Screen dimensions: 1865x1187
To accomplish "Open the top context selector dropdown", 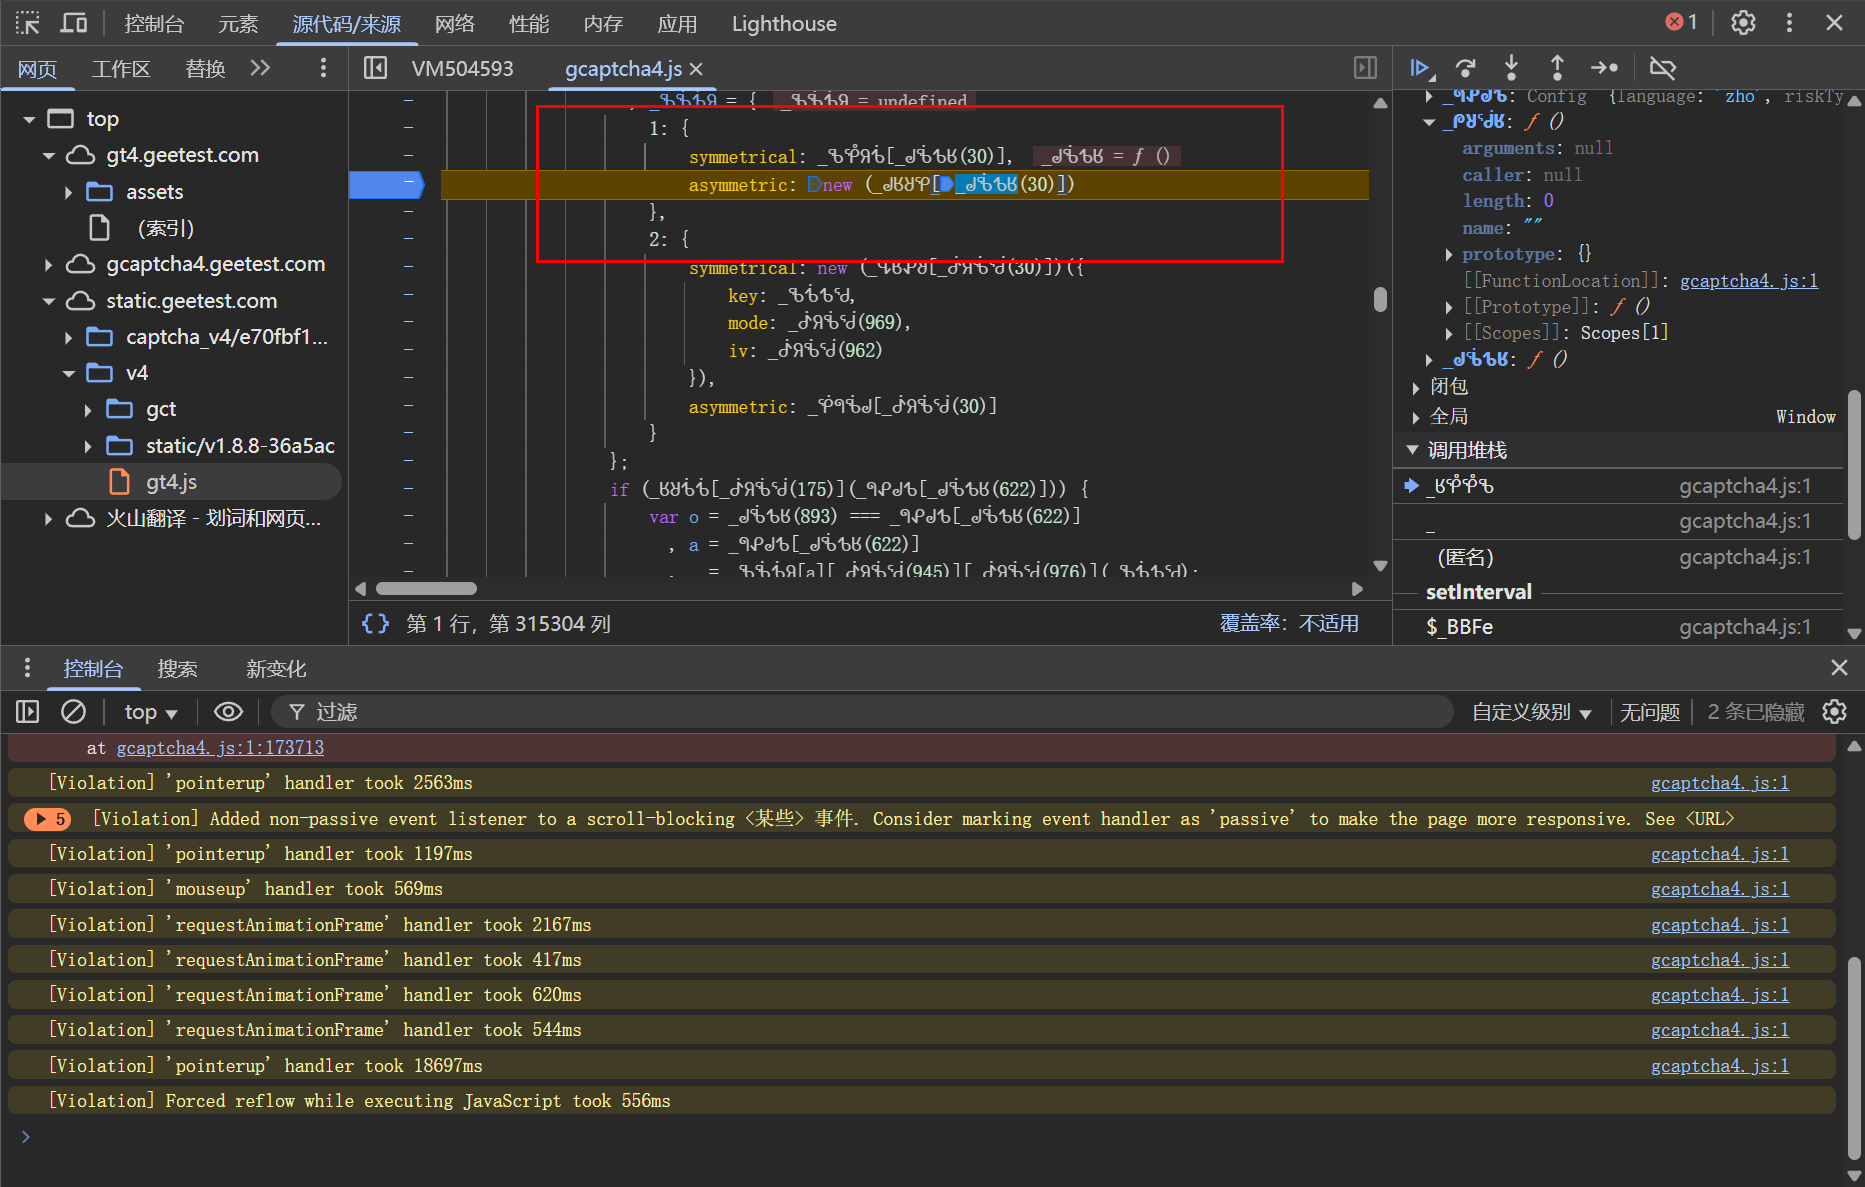I will coord(150,712).
